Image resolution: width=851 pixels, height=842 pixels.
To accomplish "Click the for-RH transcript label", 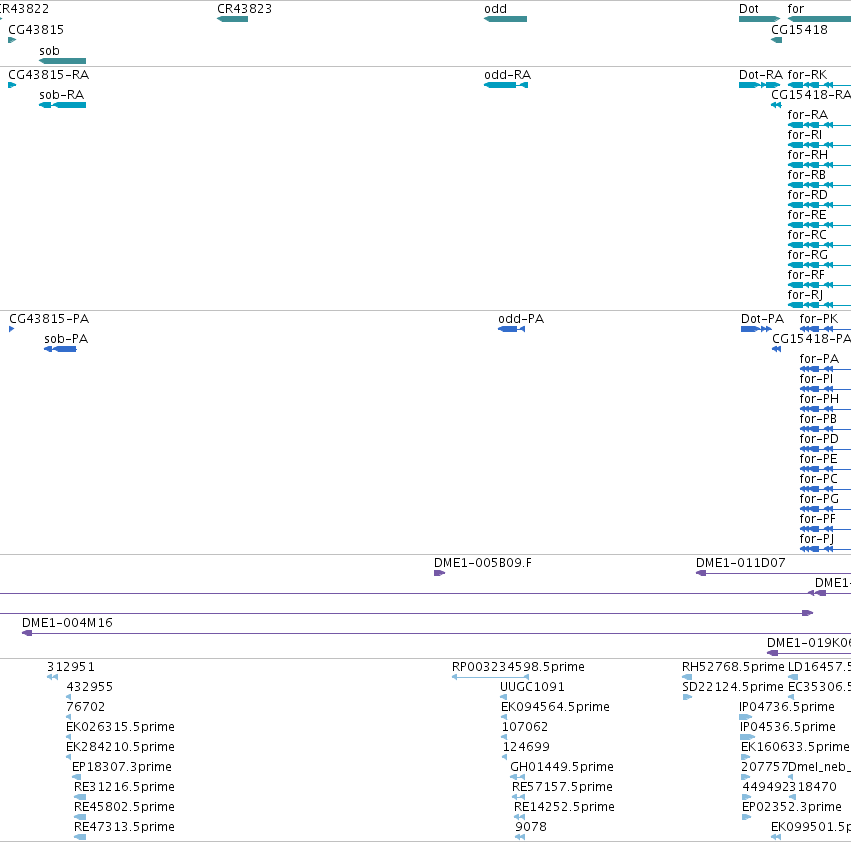I will coord(808,155).
